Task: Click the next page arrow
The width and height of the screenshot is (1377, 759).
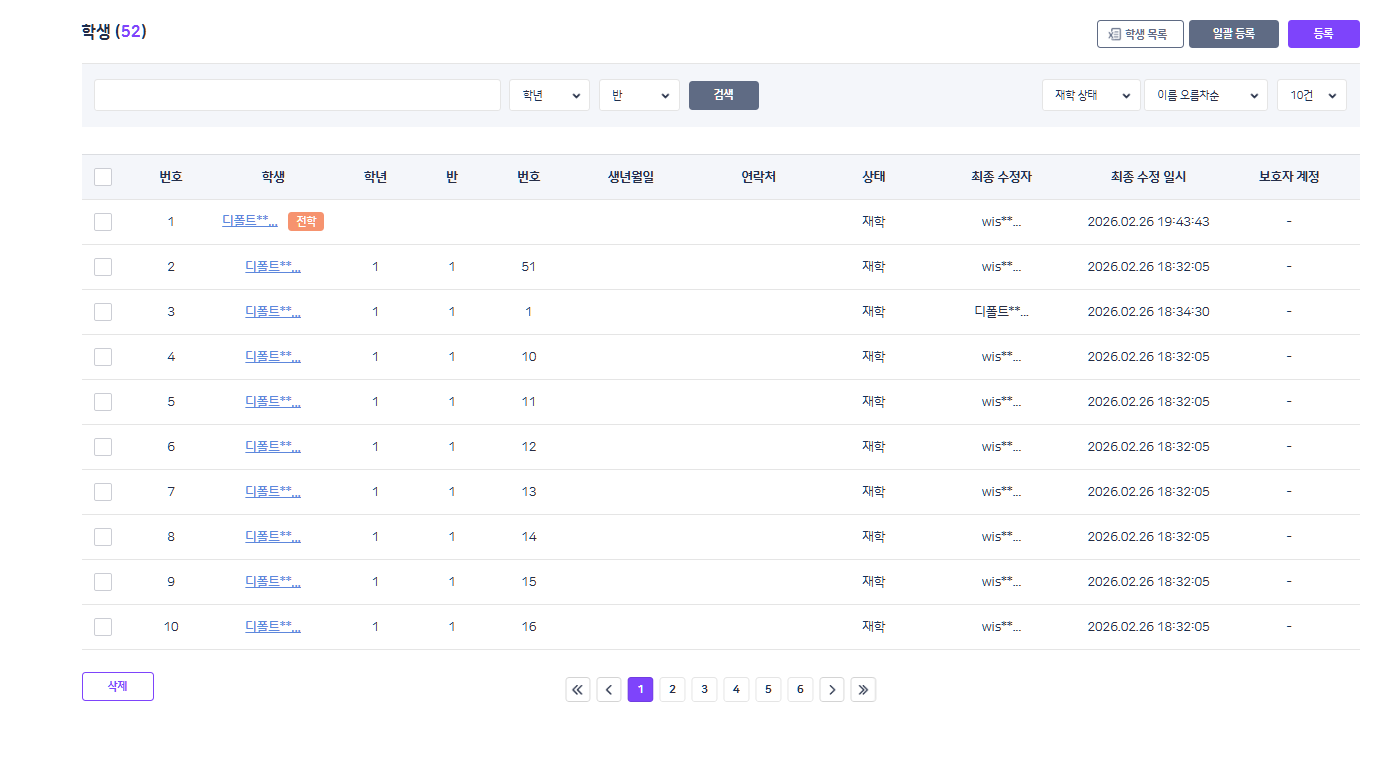Action: pos(832,689)
